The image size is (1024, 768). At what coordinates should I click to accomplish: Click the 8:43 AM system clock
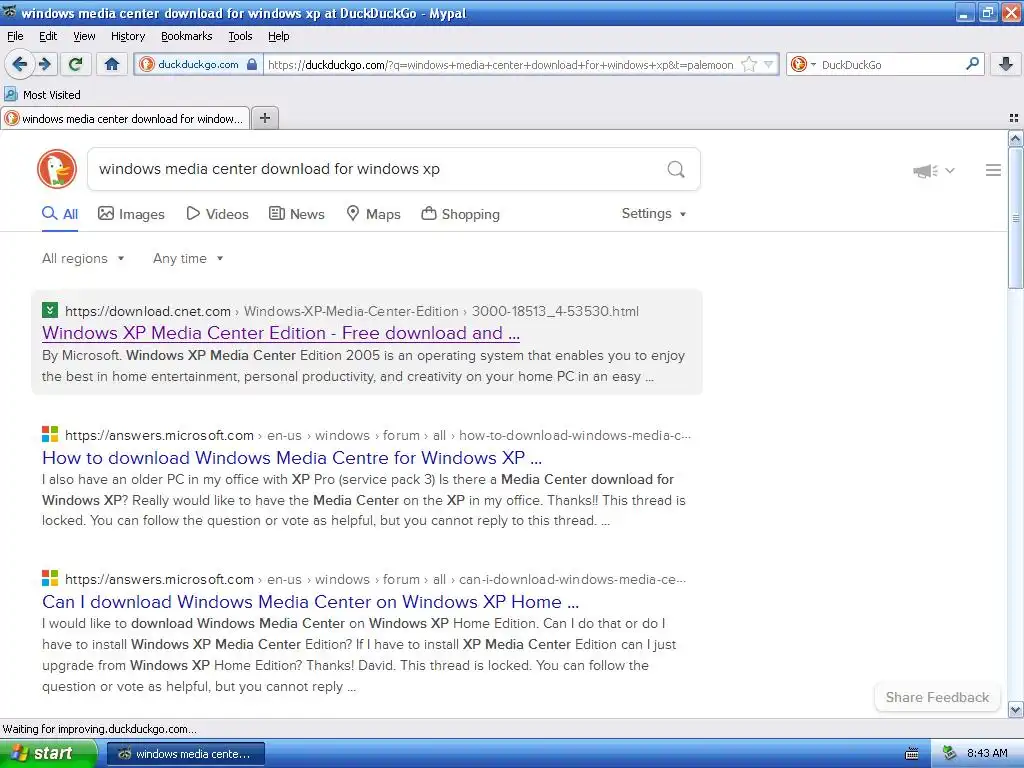point(987,754)
